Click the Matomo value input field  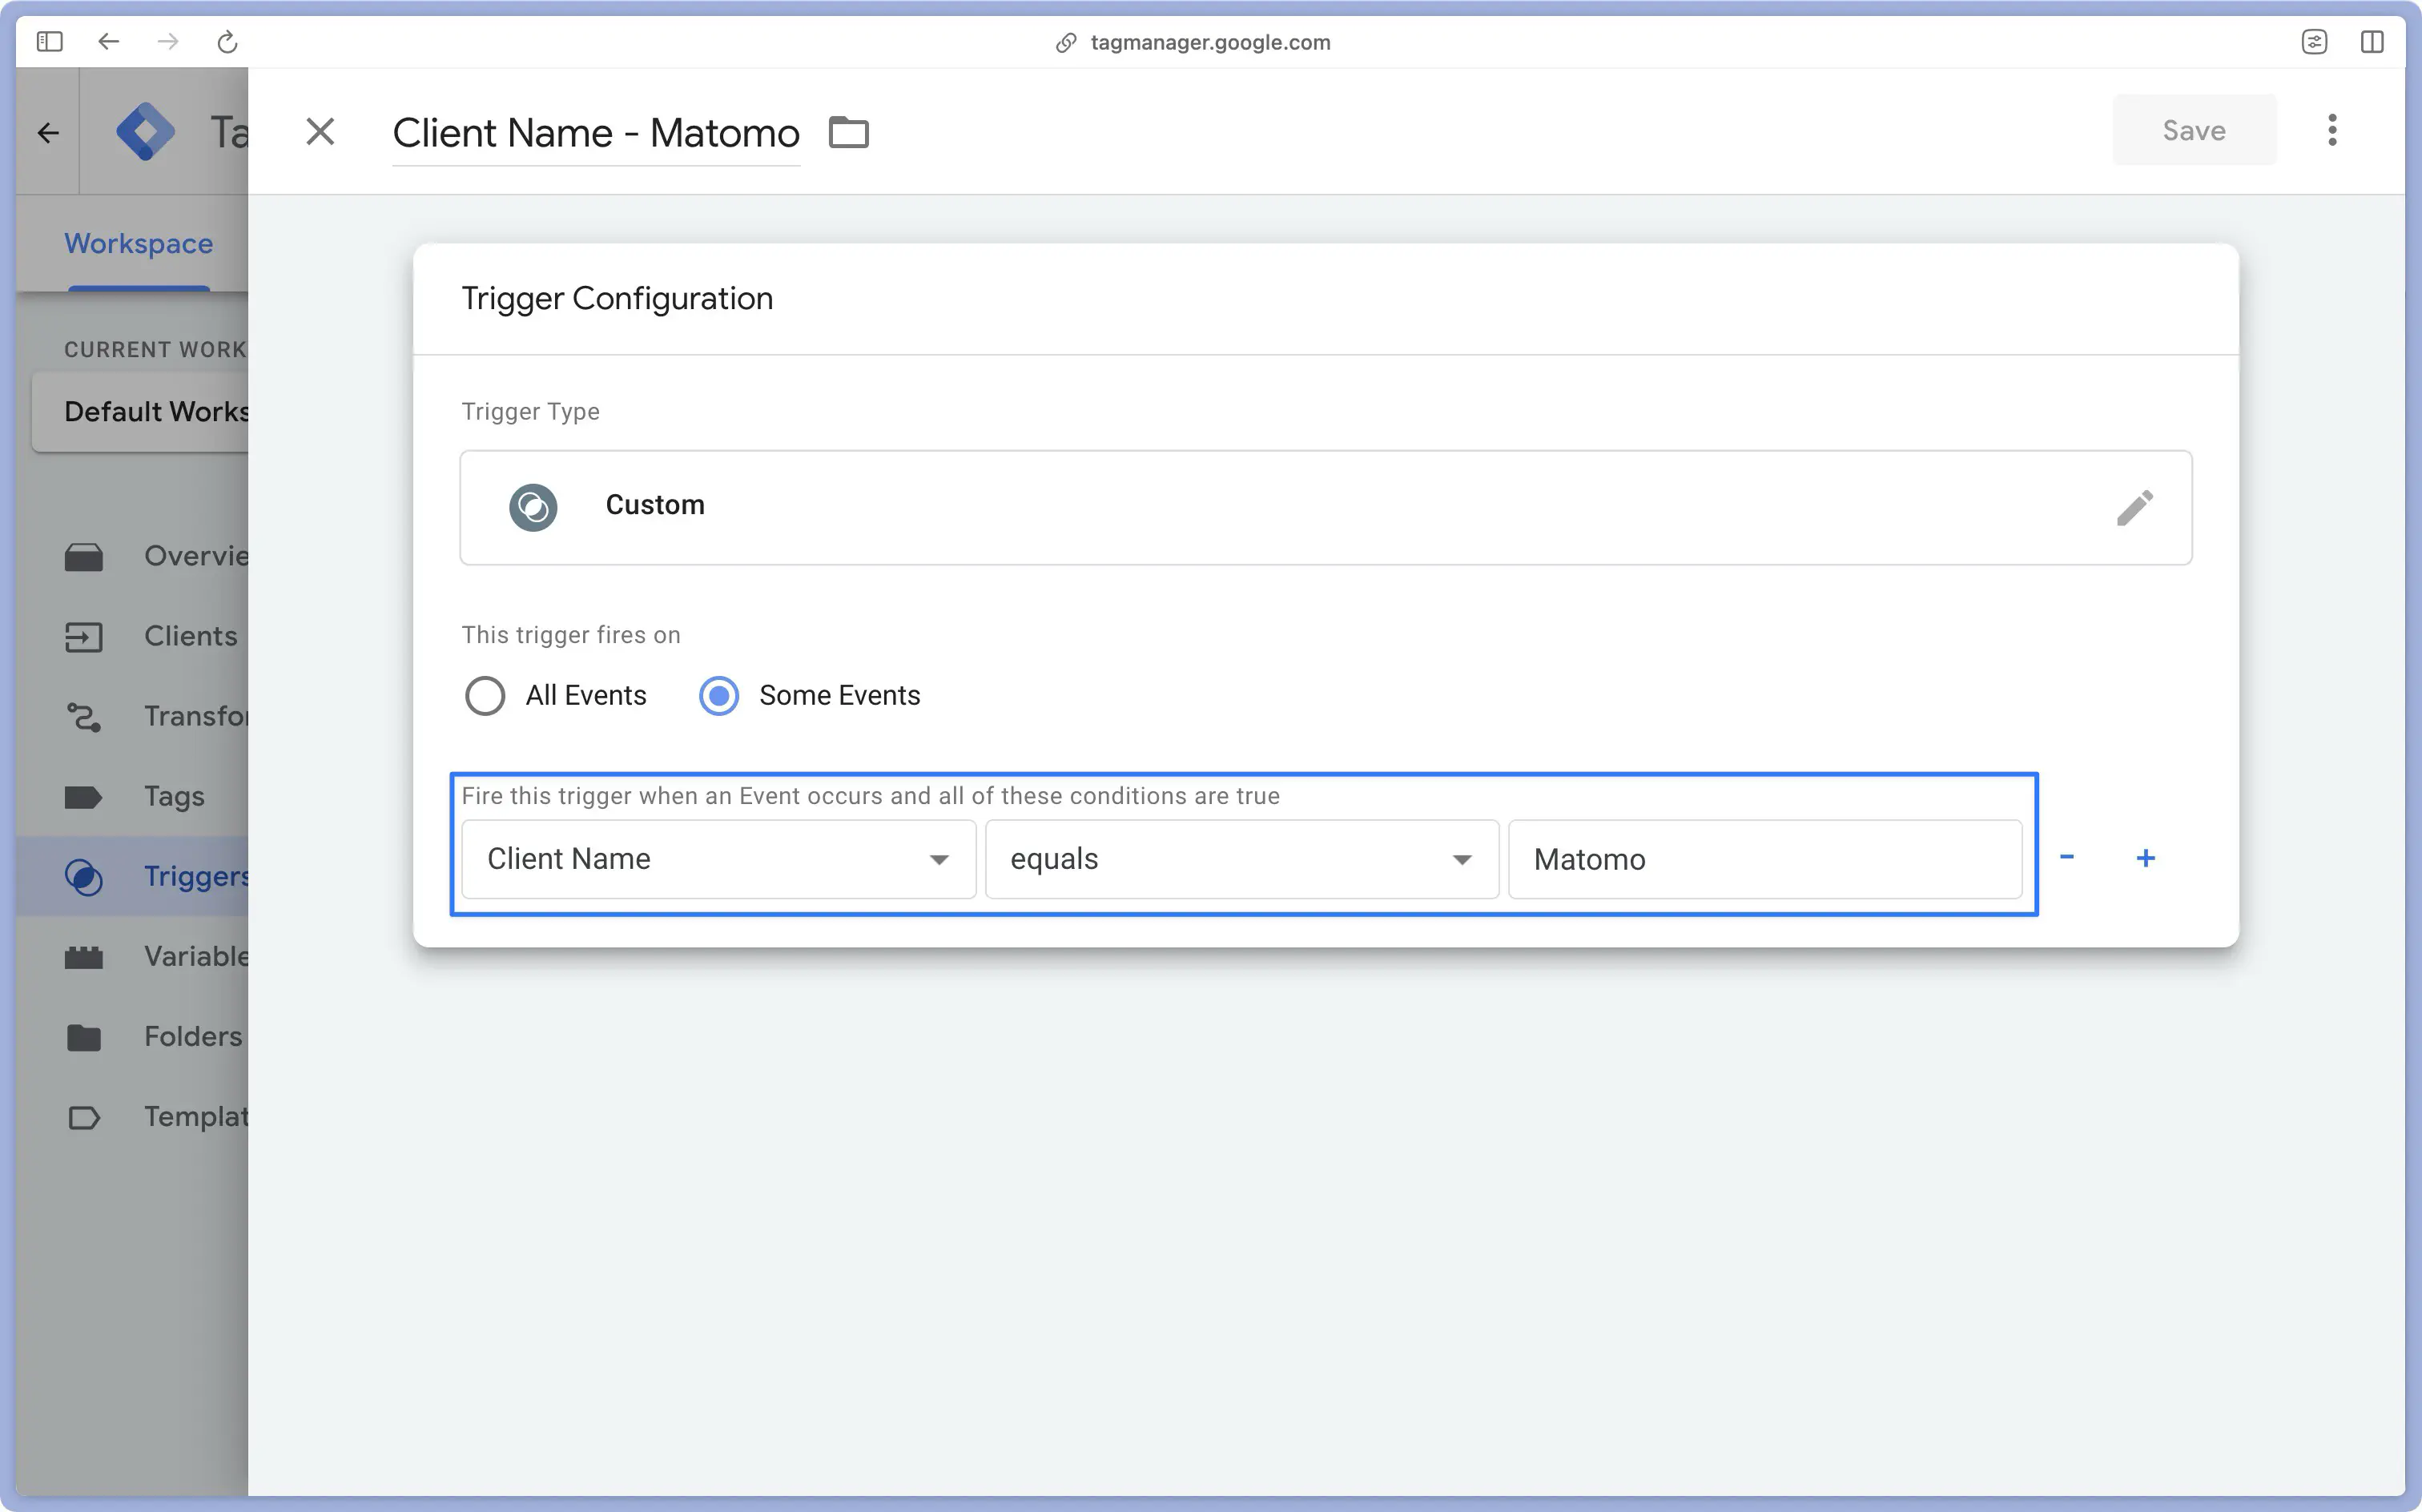click(1764, 860)
